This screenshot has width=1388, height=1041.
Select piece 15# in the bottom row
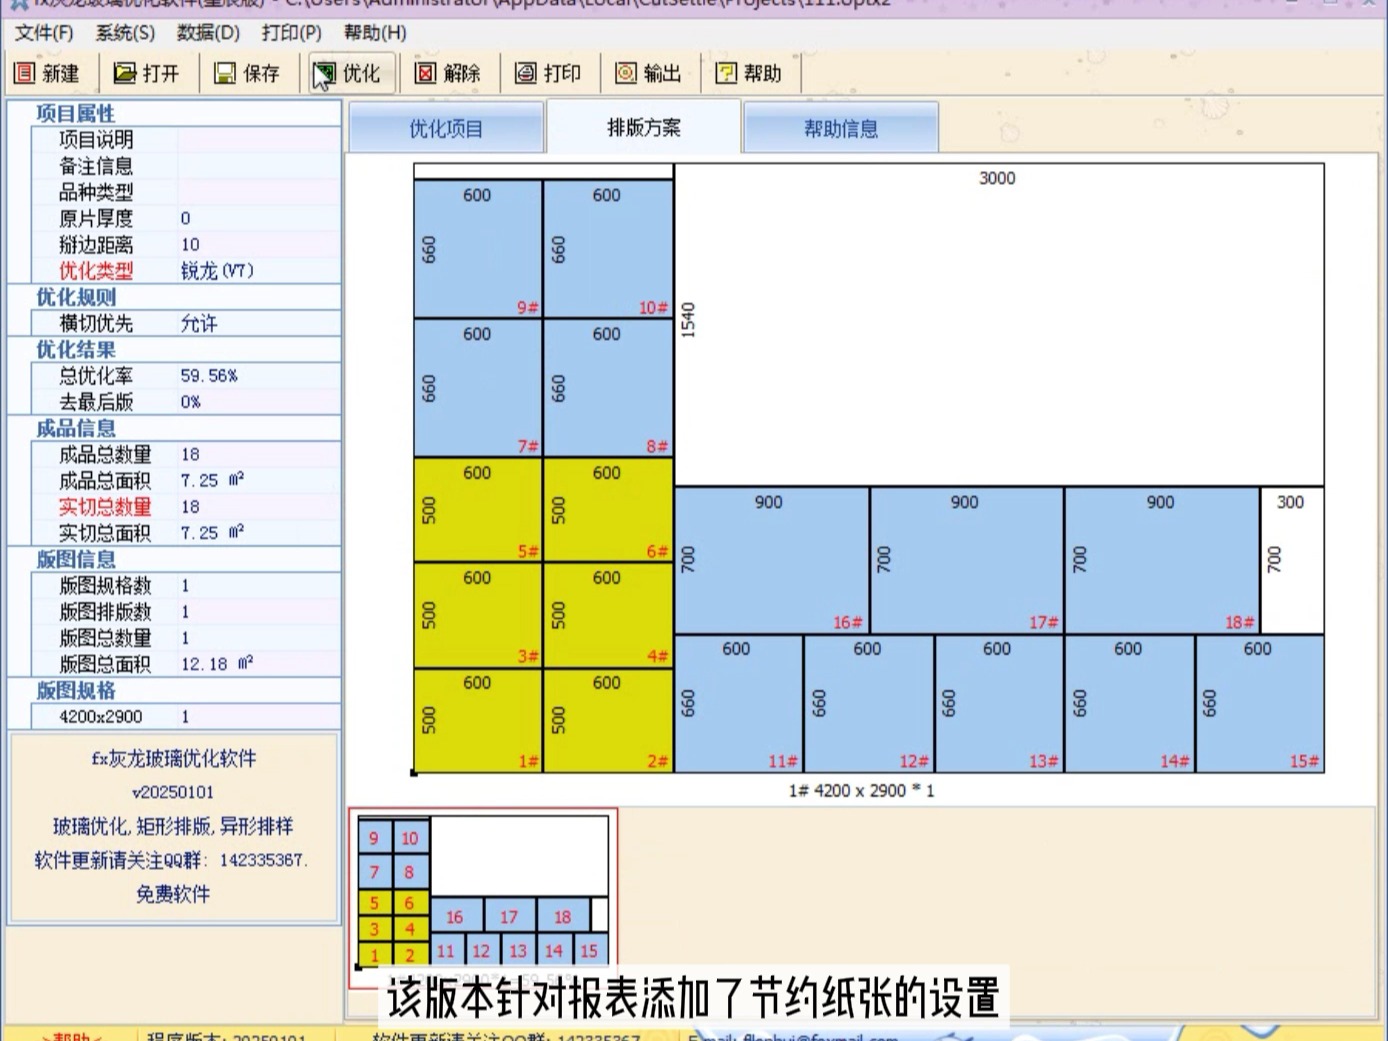pyautogui.click(x=1260, y=703)
